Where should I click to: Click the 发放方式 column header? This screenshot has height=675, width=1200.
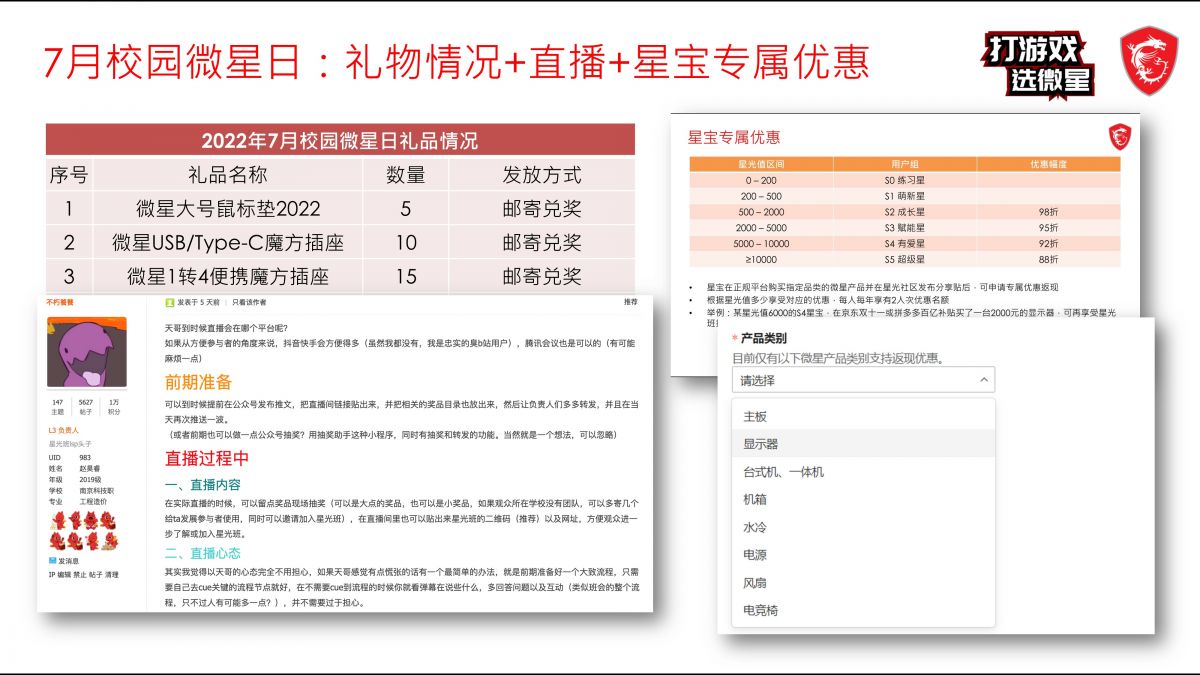(x=542, y=174)
